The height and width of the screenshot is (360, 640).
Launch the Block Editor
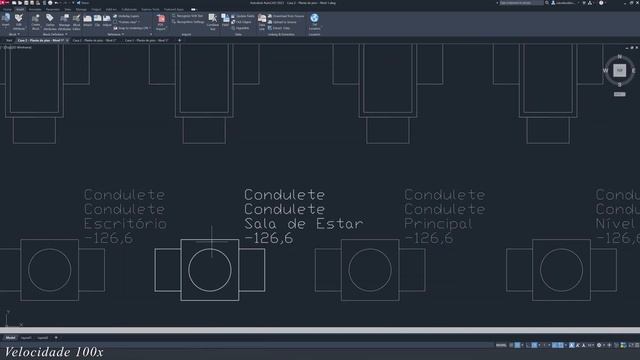76,22
